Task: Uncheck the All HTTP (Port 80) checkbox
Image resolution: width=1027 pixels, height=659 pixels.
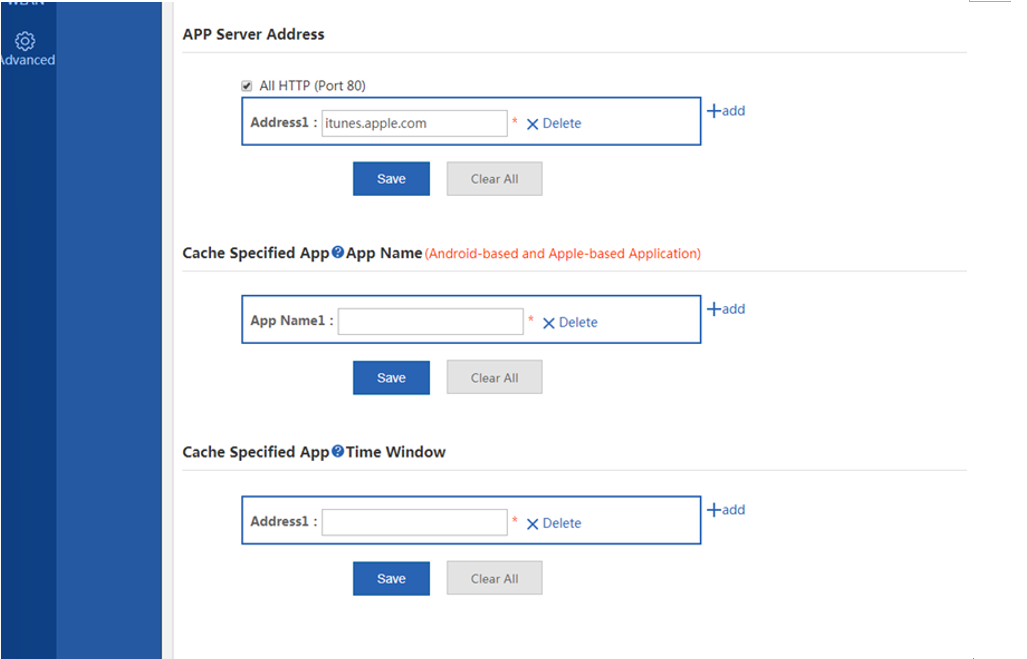Action: [247, 86]
